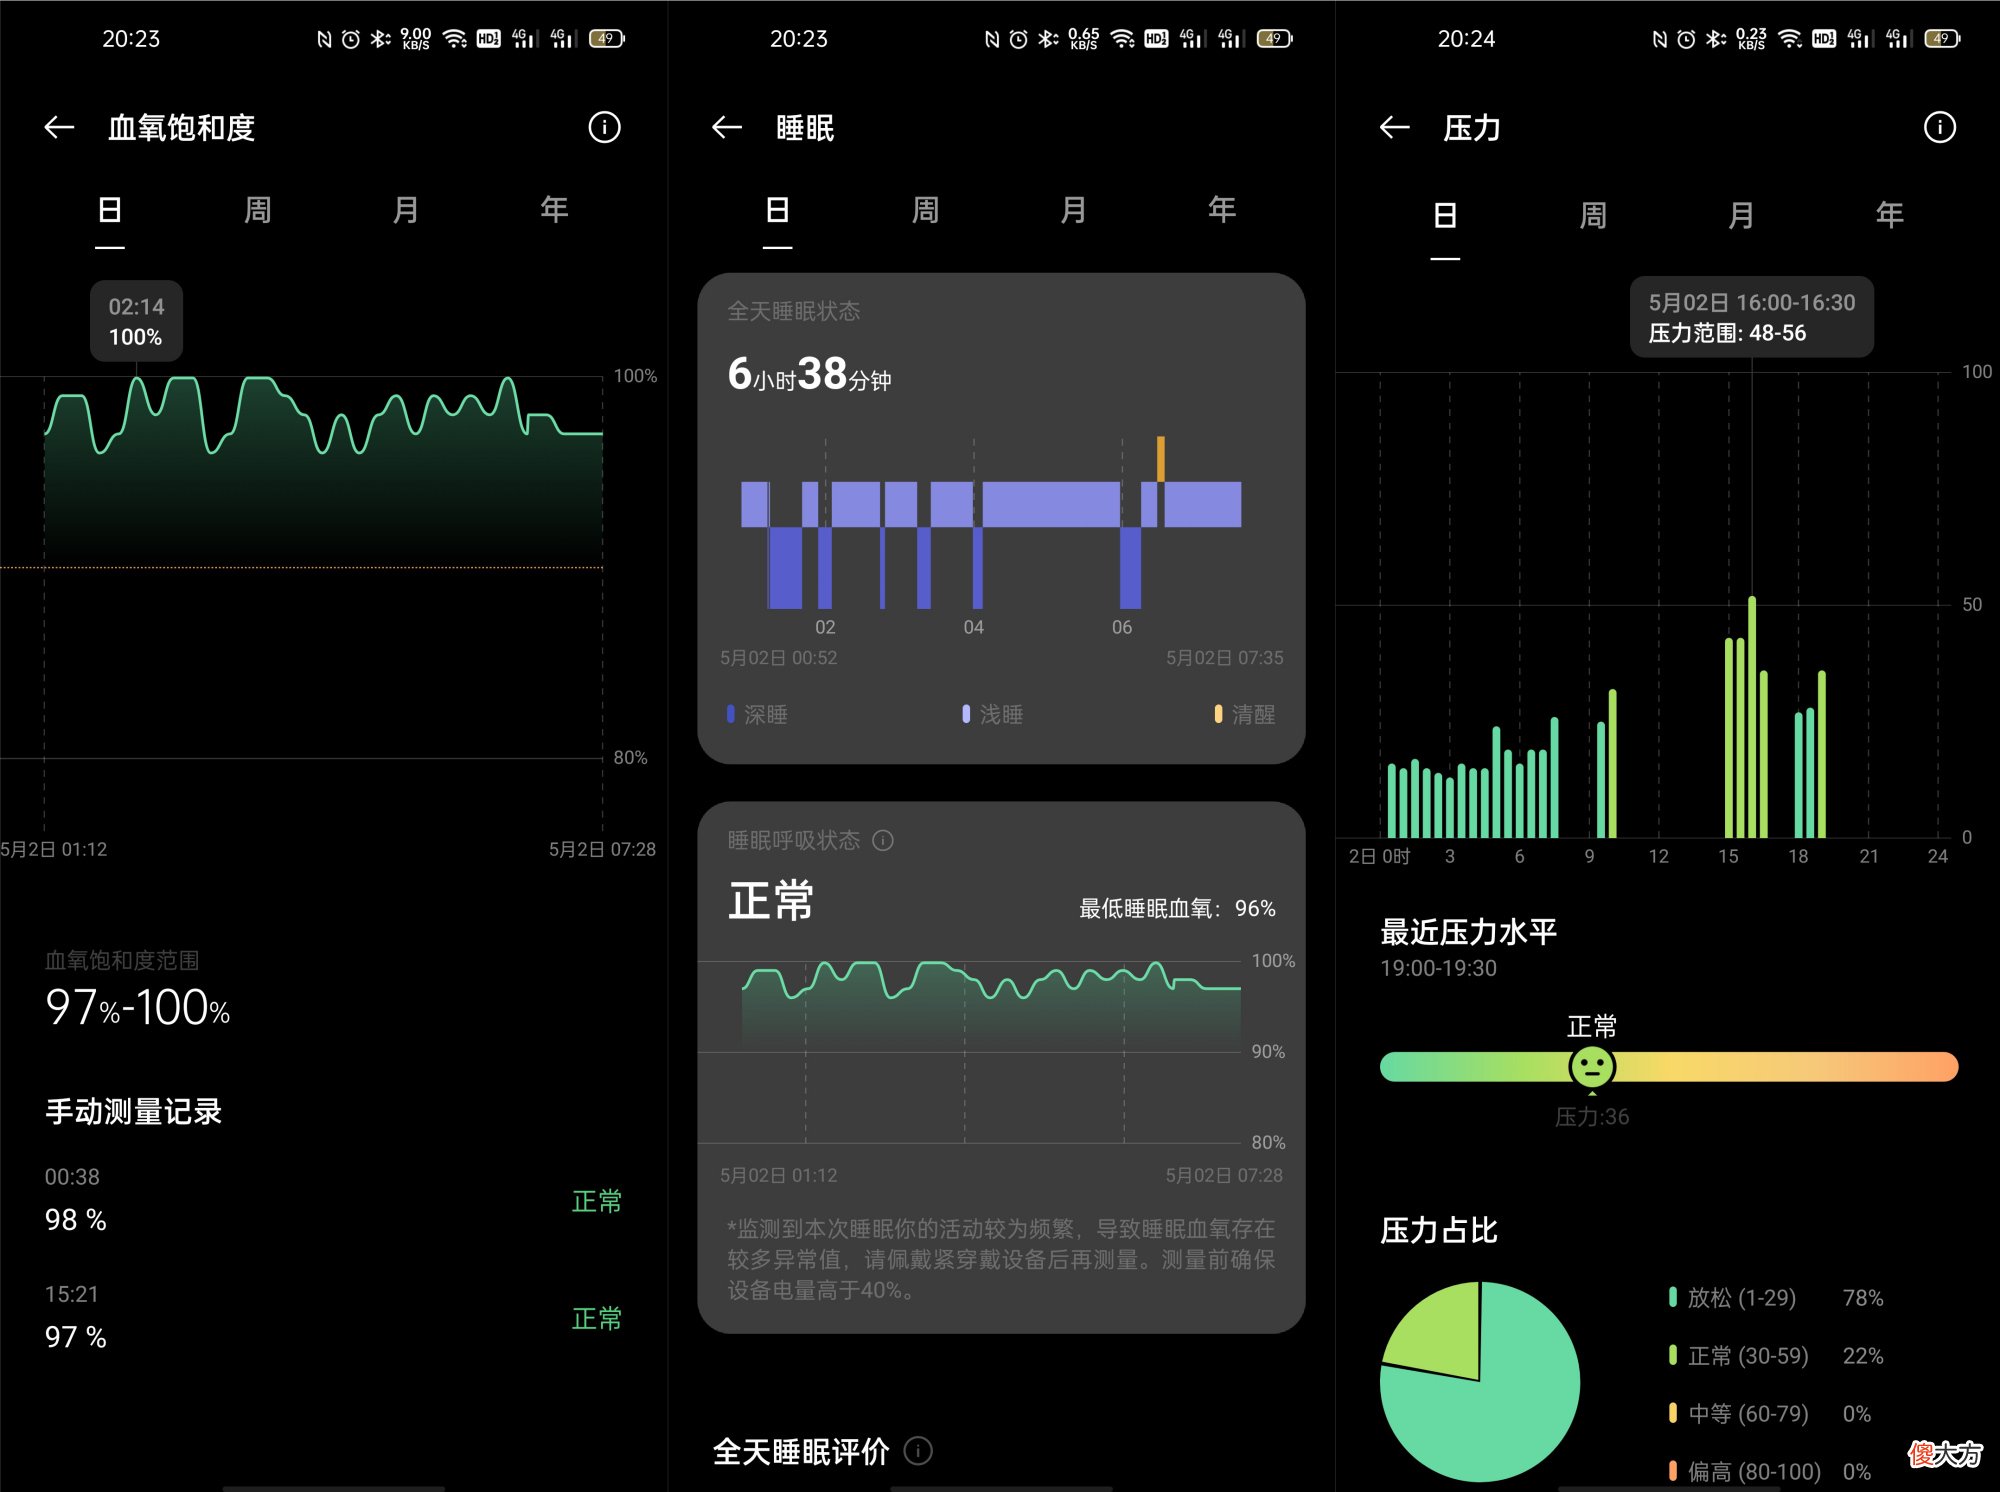The height and width of the screenshot is (1492, 2000).
Task: Switch to 年 tab in 压力 screen
Action: [x=1889, y=215]
